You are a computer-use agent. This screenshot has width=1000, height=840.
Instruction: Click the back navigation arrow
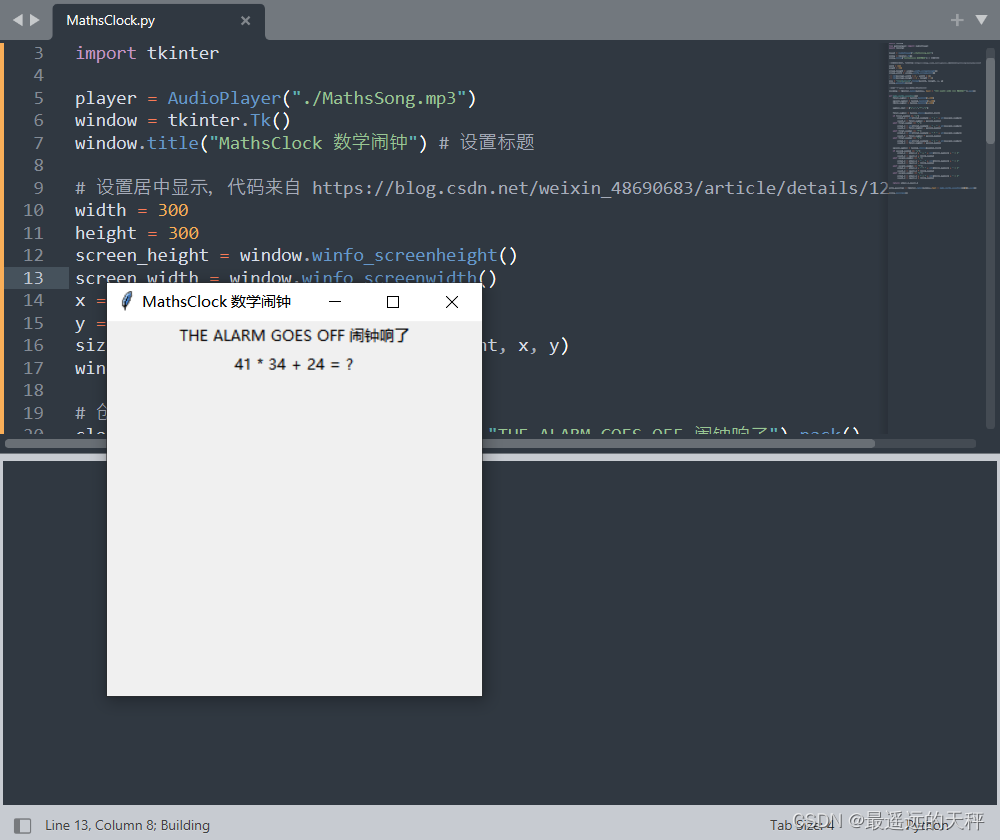coord(16,18)
